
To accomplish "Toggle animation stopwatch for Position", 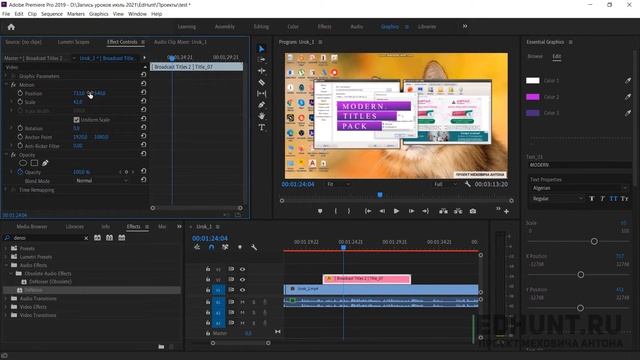I will pyautogui.click(x=20, y=93).
